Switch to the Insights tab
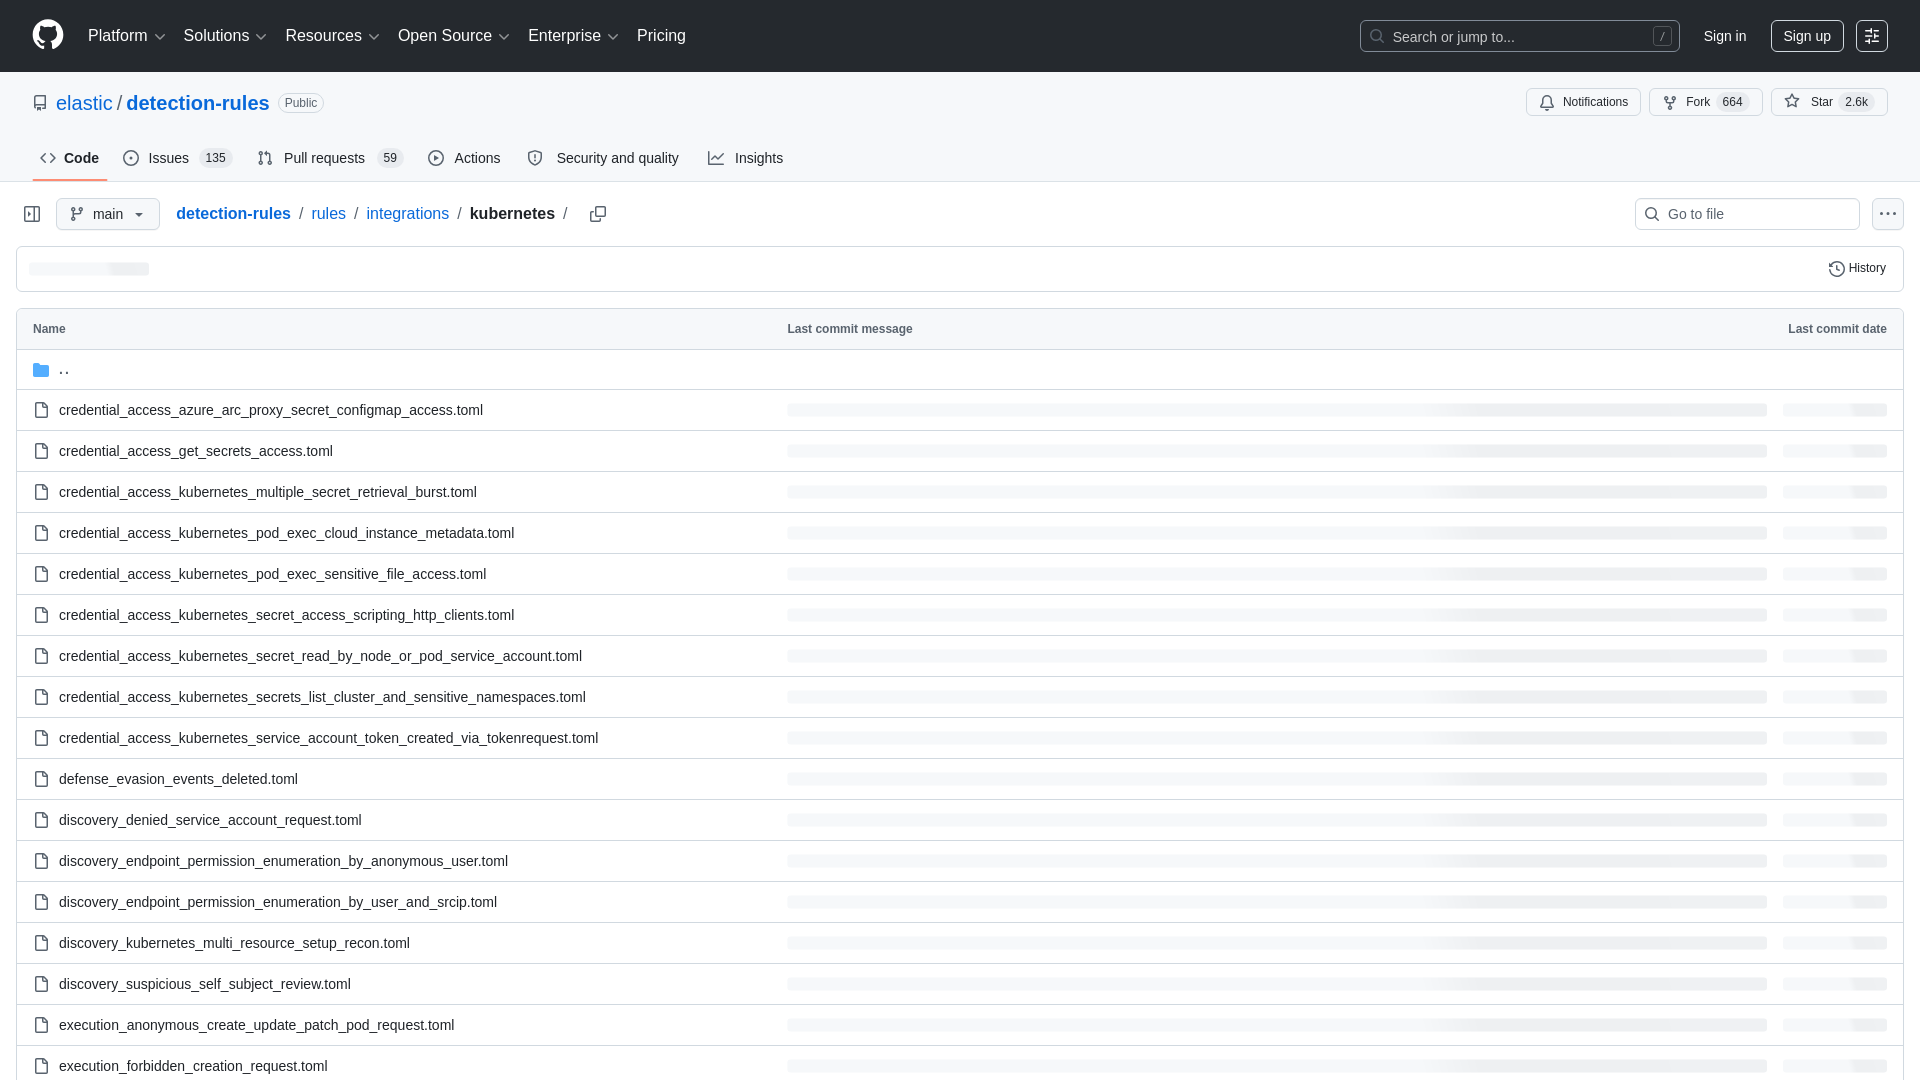Viewport: 1920px width, 1080px height. pyautogui.click(x=746, y=158)
